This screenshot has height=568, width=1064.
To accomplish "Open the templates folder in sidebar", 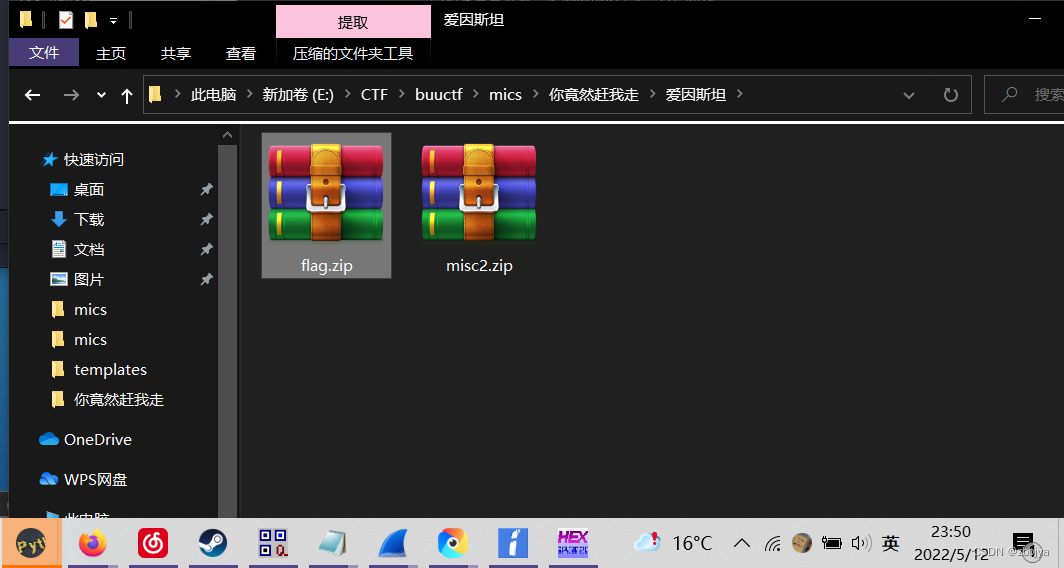I will point(110,369).
